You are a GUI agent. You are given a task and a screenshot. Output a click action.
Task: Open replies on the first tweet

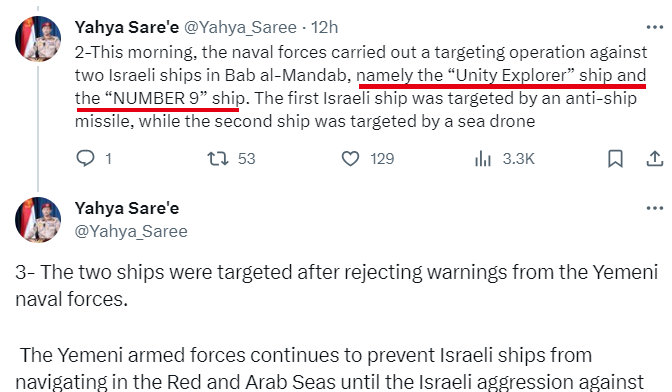coord(85,159)
